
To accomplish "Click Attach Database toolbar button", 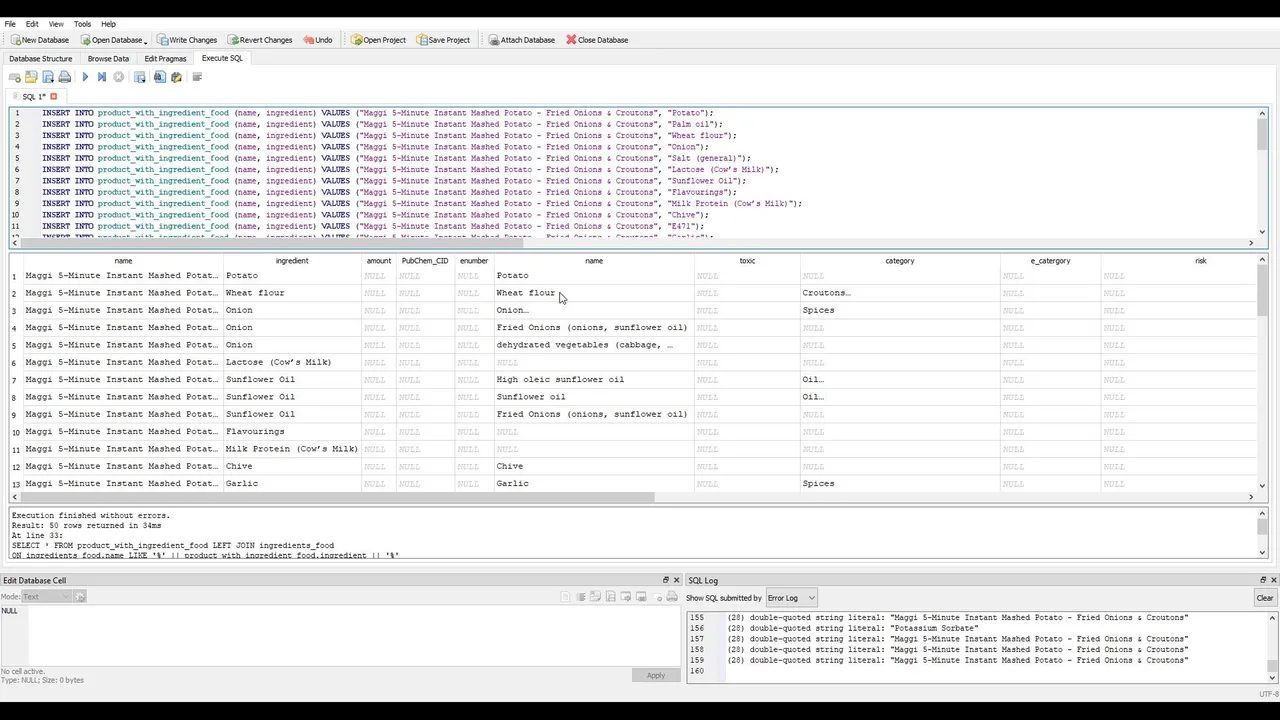I will pyautogui.click(x=522, y=40).
